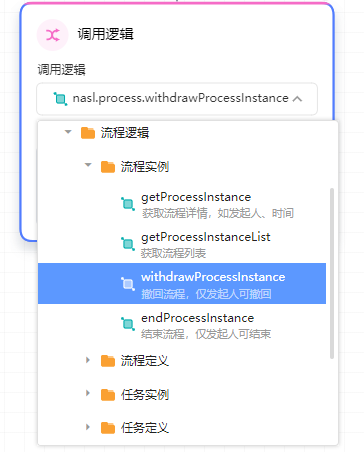Open the nasl.process.withdrawProcessInstance combo box

(177, 99)
